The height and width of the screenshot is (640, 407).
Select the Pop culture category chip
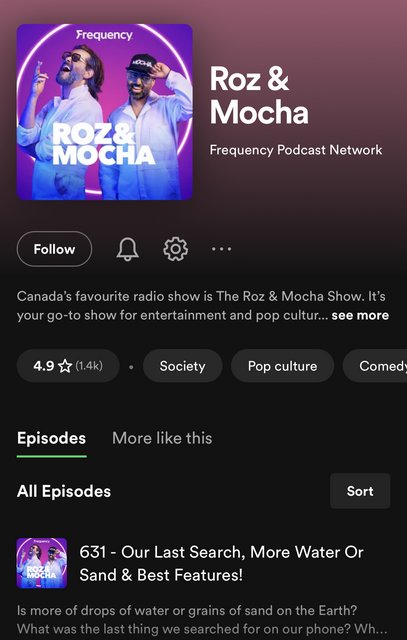click(x=282, y=366)
